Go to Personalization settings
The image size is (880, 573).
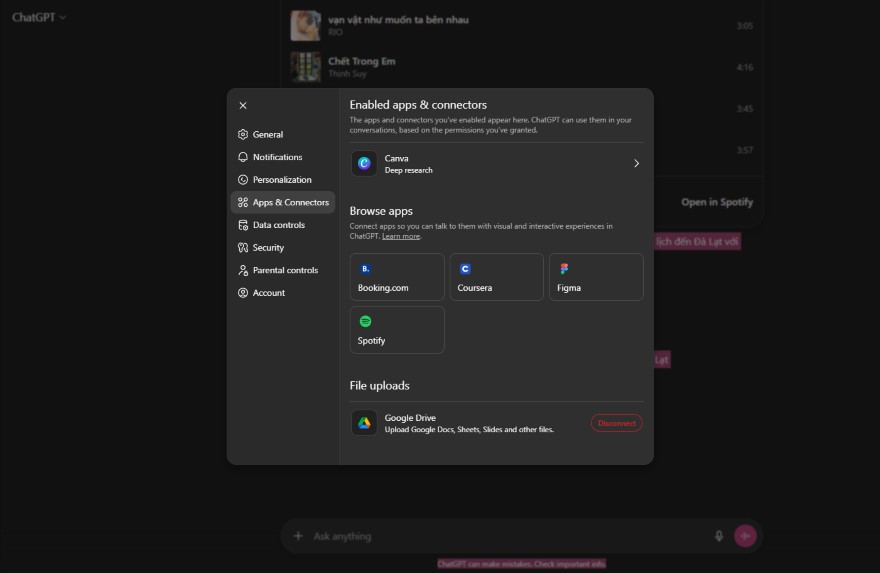[282, 180]
